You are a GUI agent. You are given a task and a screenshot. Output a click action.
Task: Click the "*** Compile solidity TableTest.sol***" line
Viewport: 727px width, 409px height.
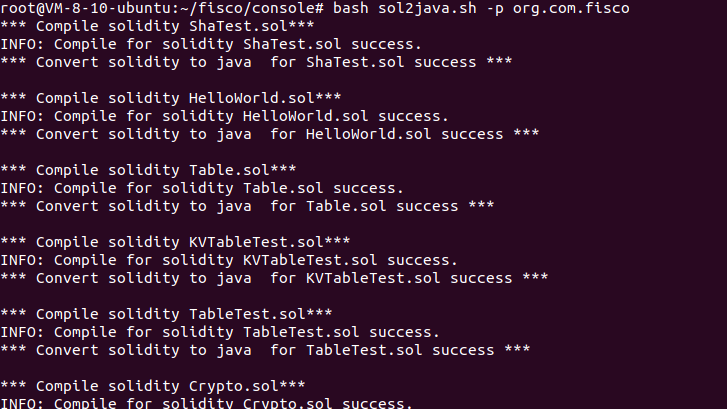(x=166, y=314)
